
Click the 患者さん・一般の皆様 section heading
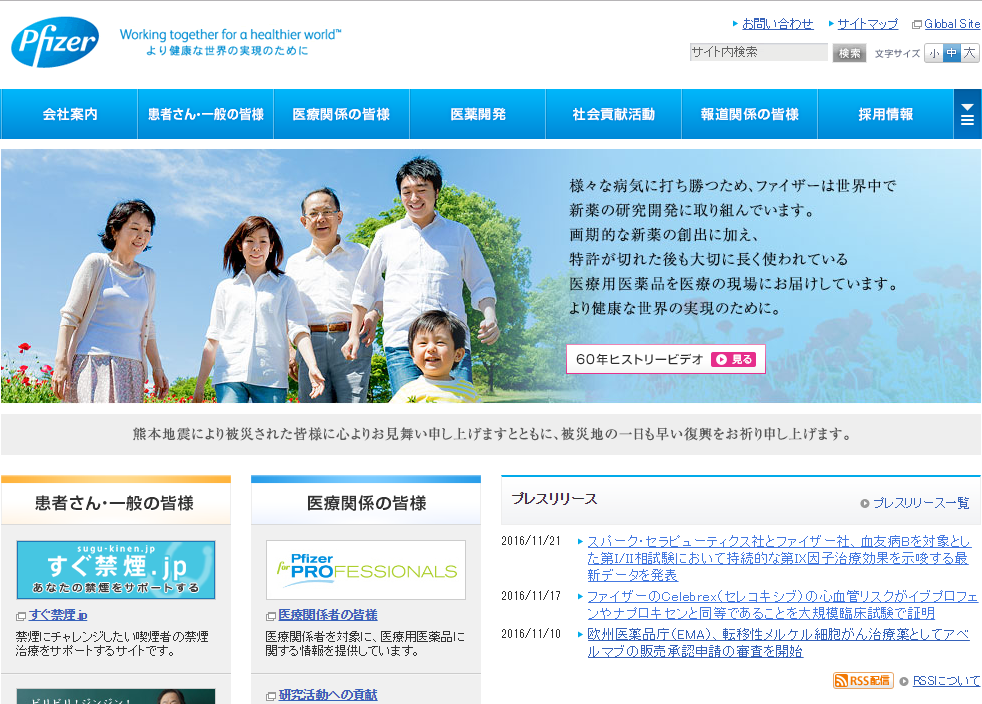(x=114, y=503)
